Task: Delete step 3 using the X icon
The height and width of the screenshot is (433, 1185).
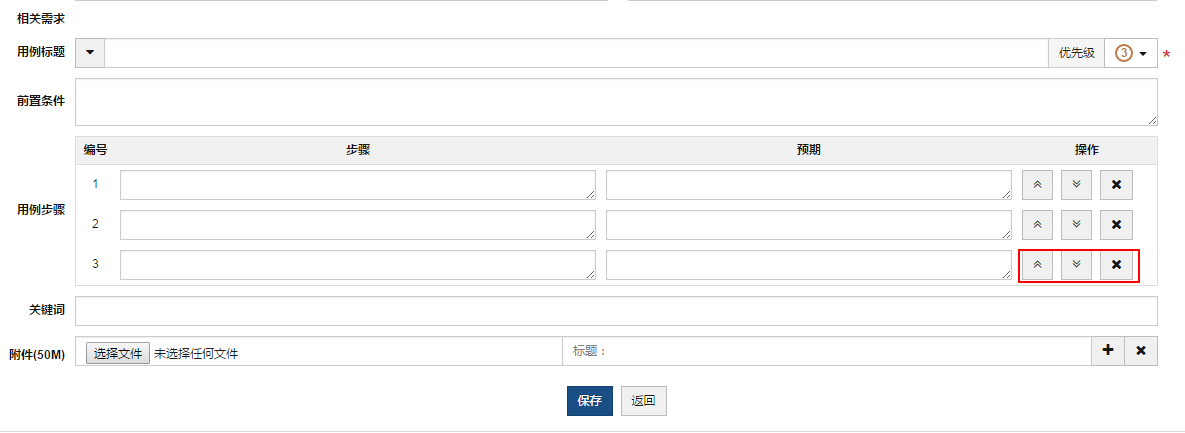Action: click(x=1116, y=265)
